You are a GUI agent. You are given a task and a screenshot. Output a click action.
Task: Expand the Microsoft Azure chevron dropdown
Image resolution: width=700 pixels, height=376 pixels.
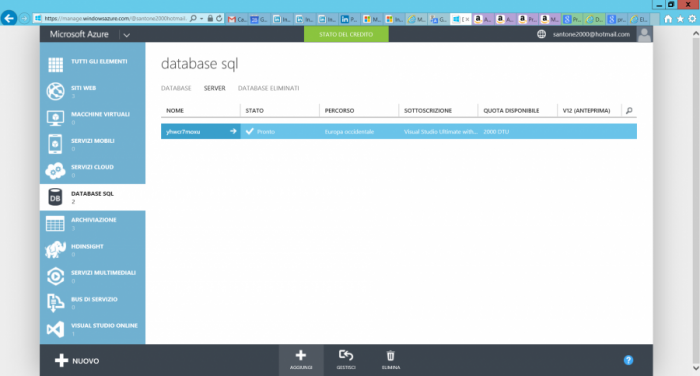(x=127, y=35)
